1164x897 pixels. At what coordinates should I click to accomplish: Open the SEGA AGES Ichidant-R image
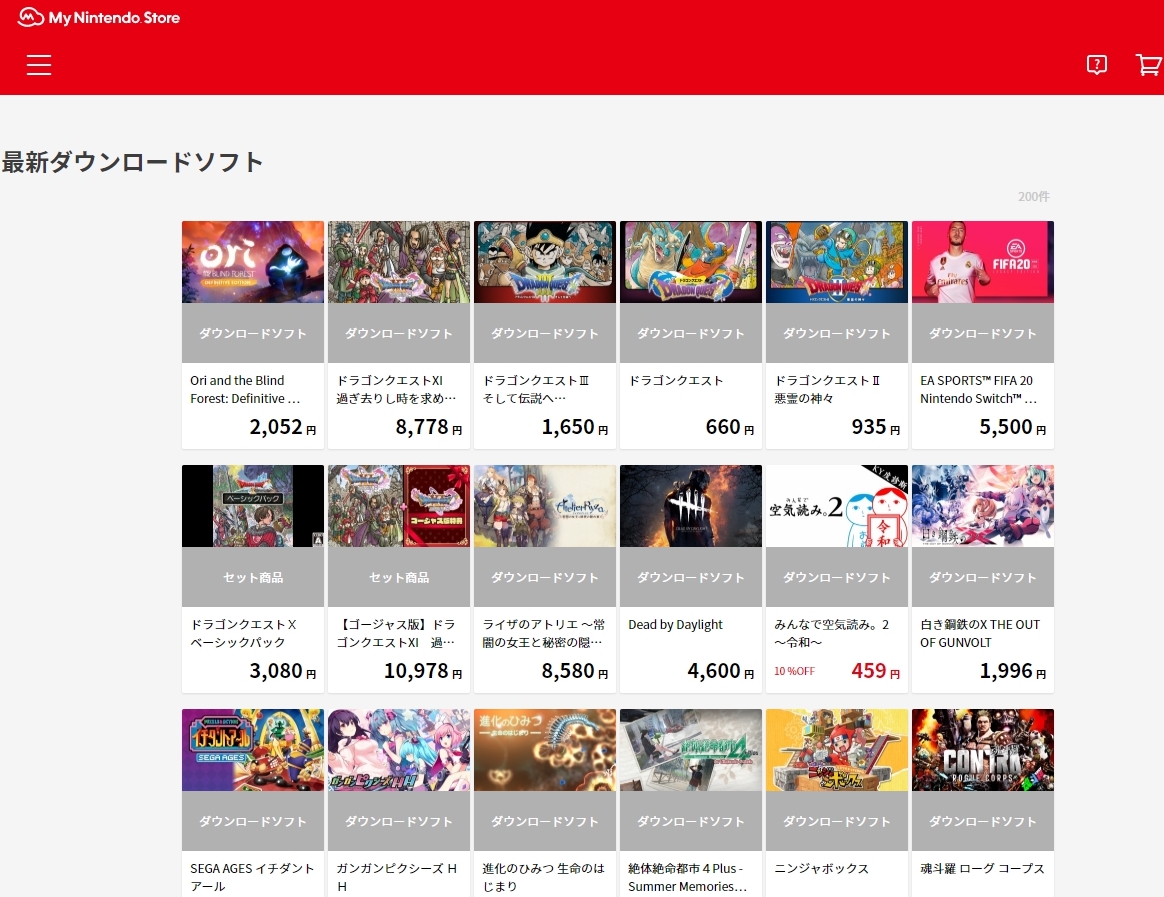coord(252,750)
